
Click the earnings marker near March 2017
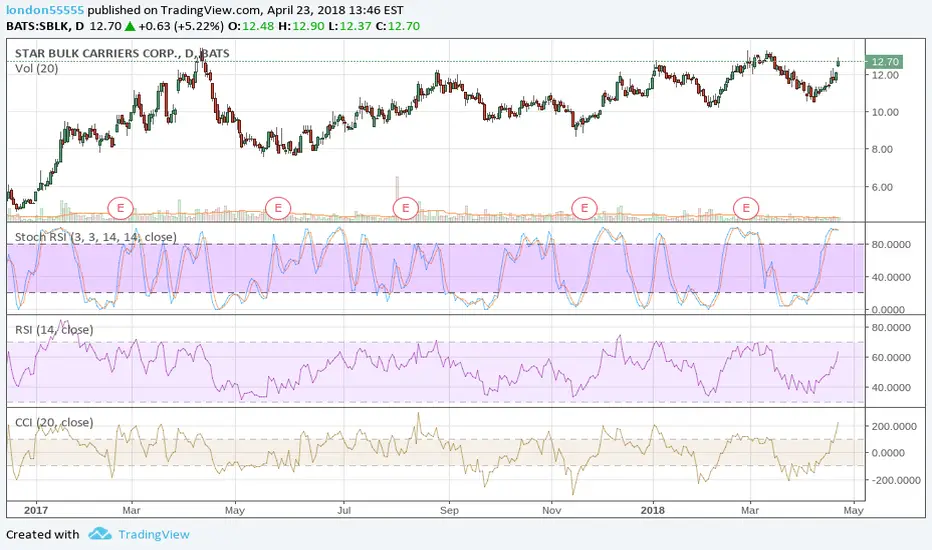(121, 208)
